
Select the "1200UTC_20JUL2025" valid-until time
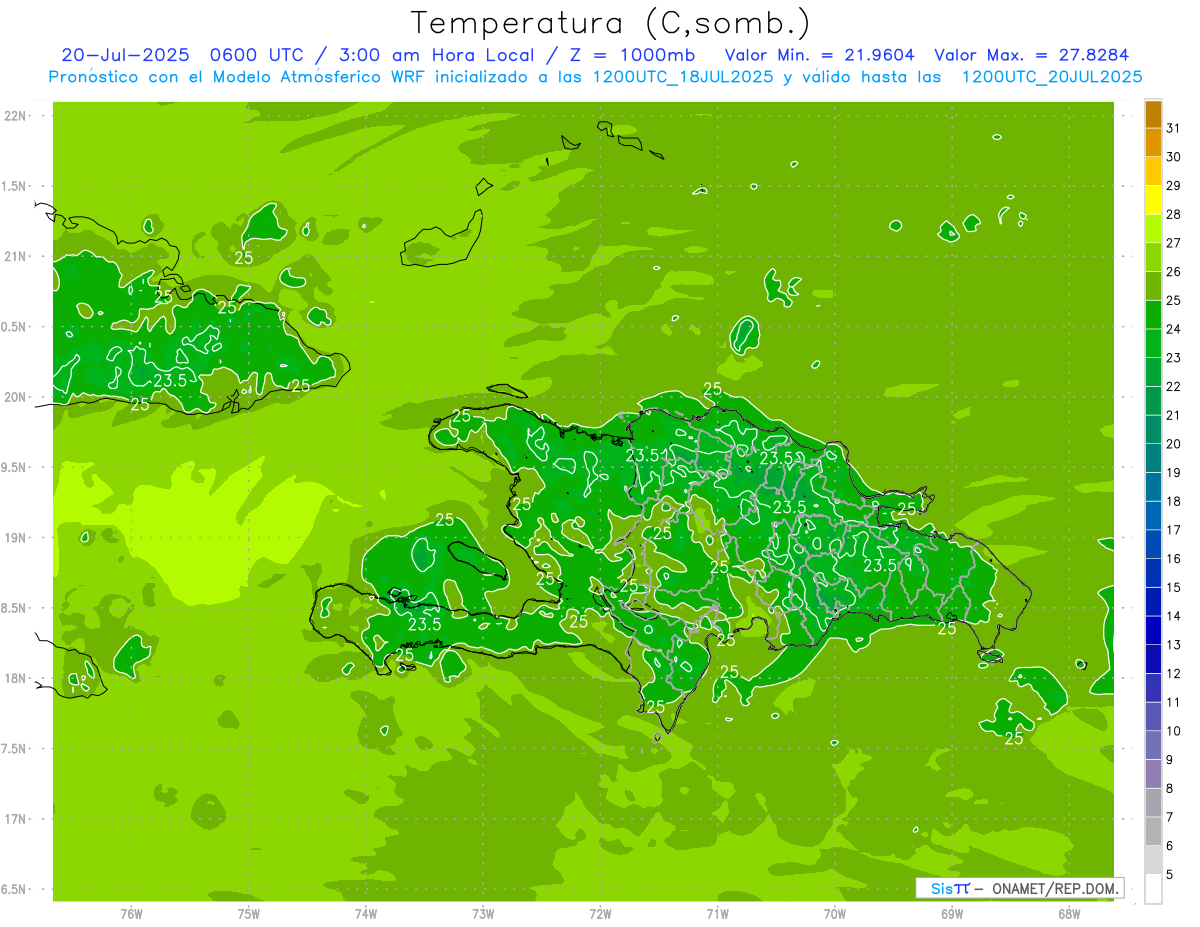click(x=1051, y=77)
